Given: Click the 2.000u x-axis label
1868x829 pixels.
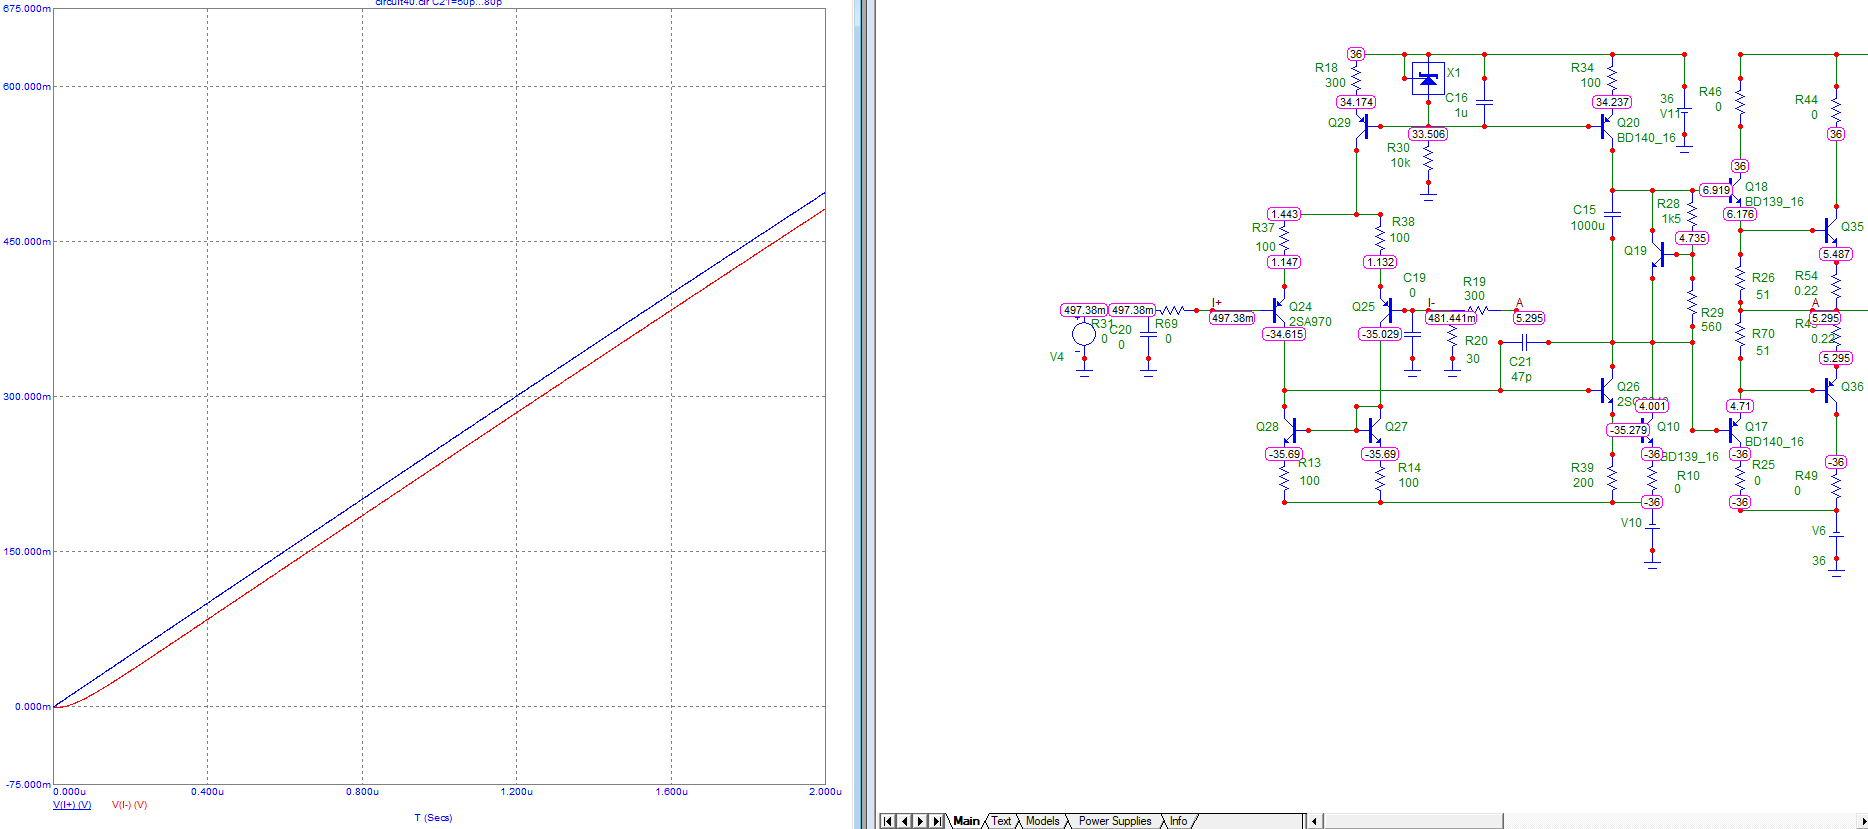Looking at the screenshot, I should pos(825,792).
